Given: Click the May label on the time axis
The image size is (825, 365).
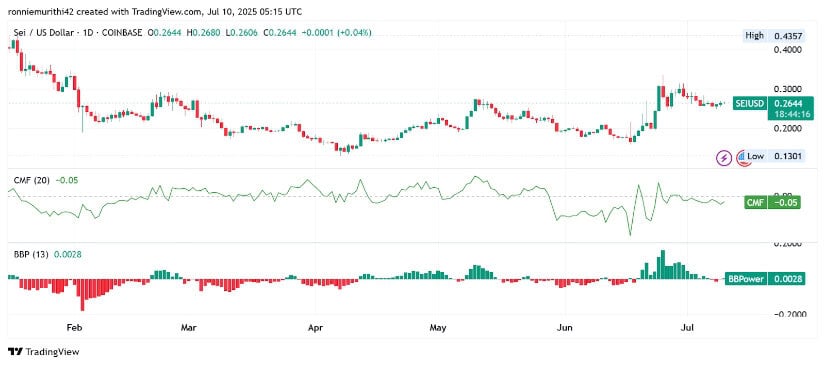Looking at the screenshot, I should (x=438, y=328).
